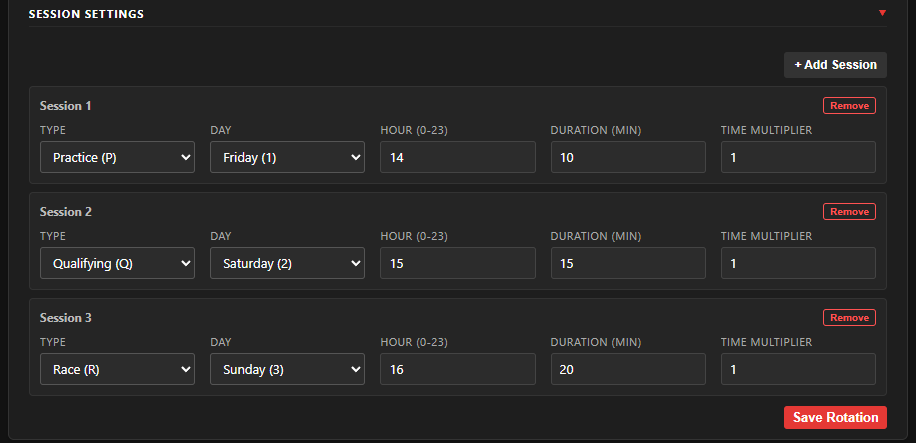
Task: Focus Session 2 Time Multiplier field
Action: point(798,263)
